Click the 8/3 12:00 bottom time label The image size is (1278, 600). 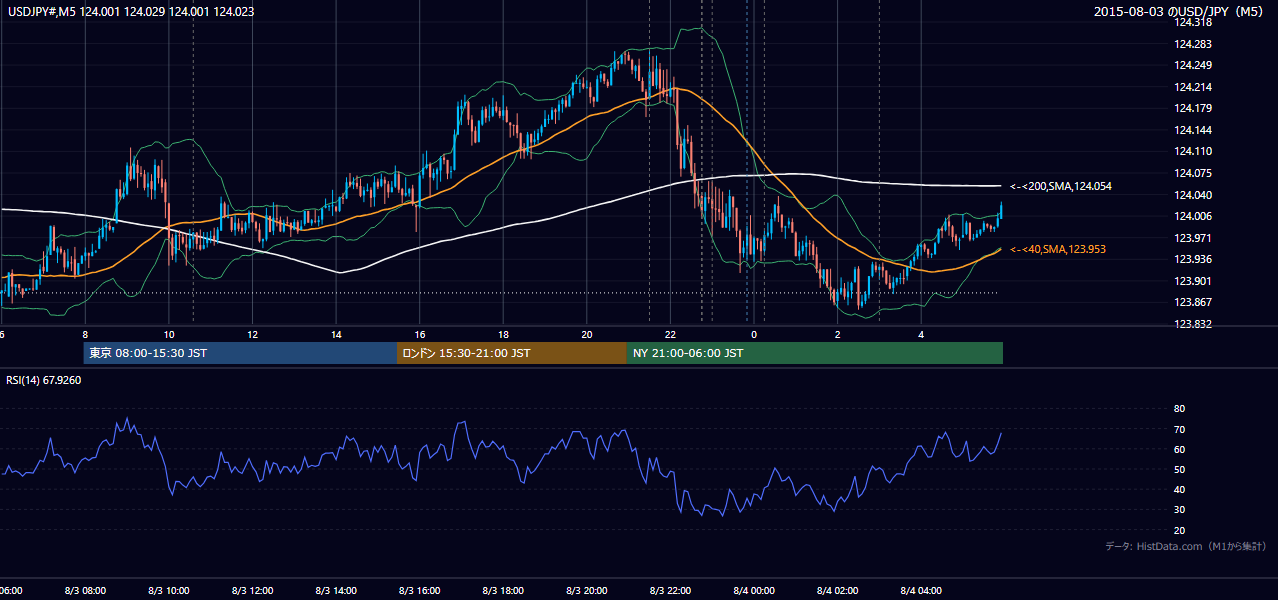pos(252,591)
